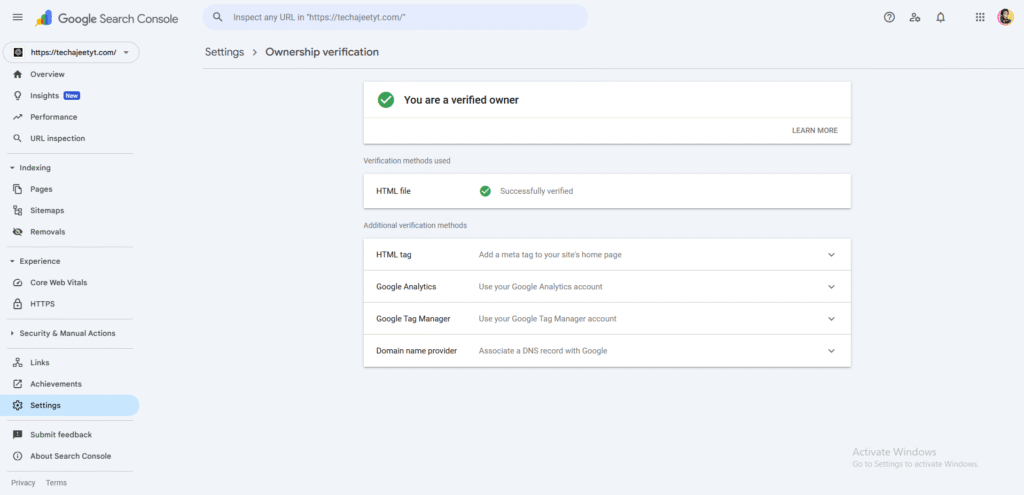Viewport: 1024px width, 495px height.
Task: Open the Google apps grid
Action: pyautogui.click(x=979, y=18)
